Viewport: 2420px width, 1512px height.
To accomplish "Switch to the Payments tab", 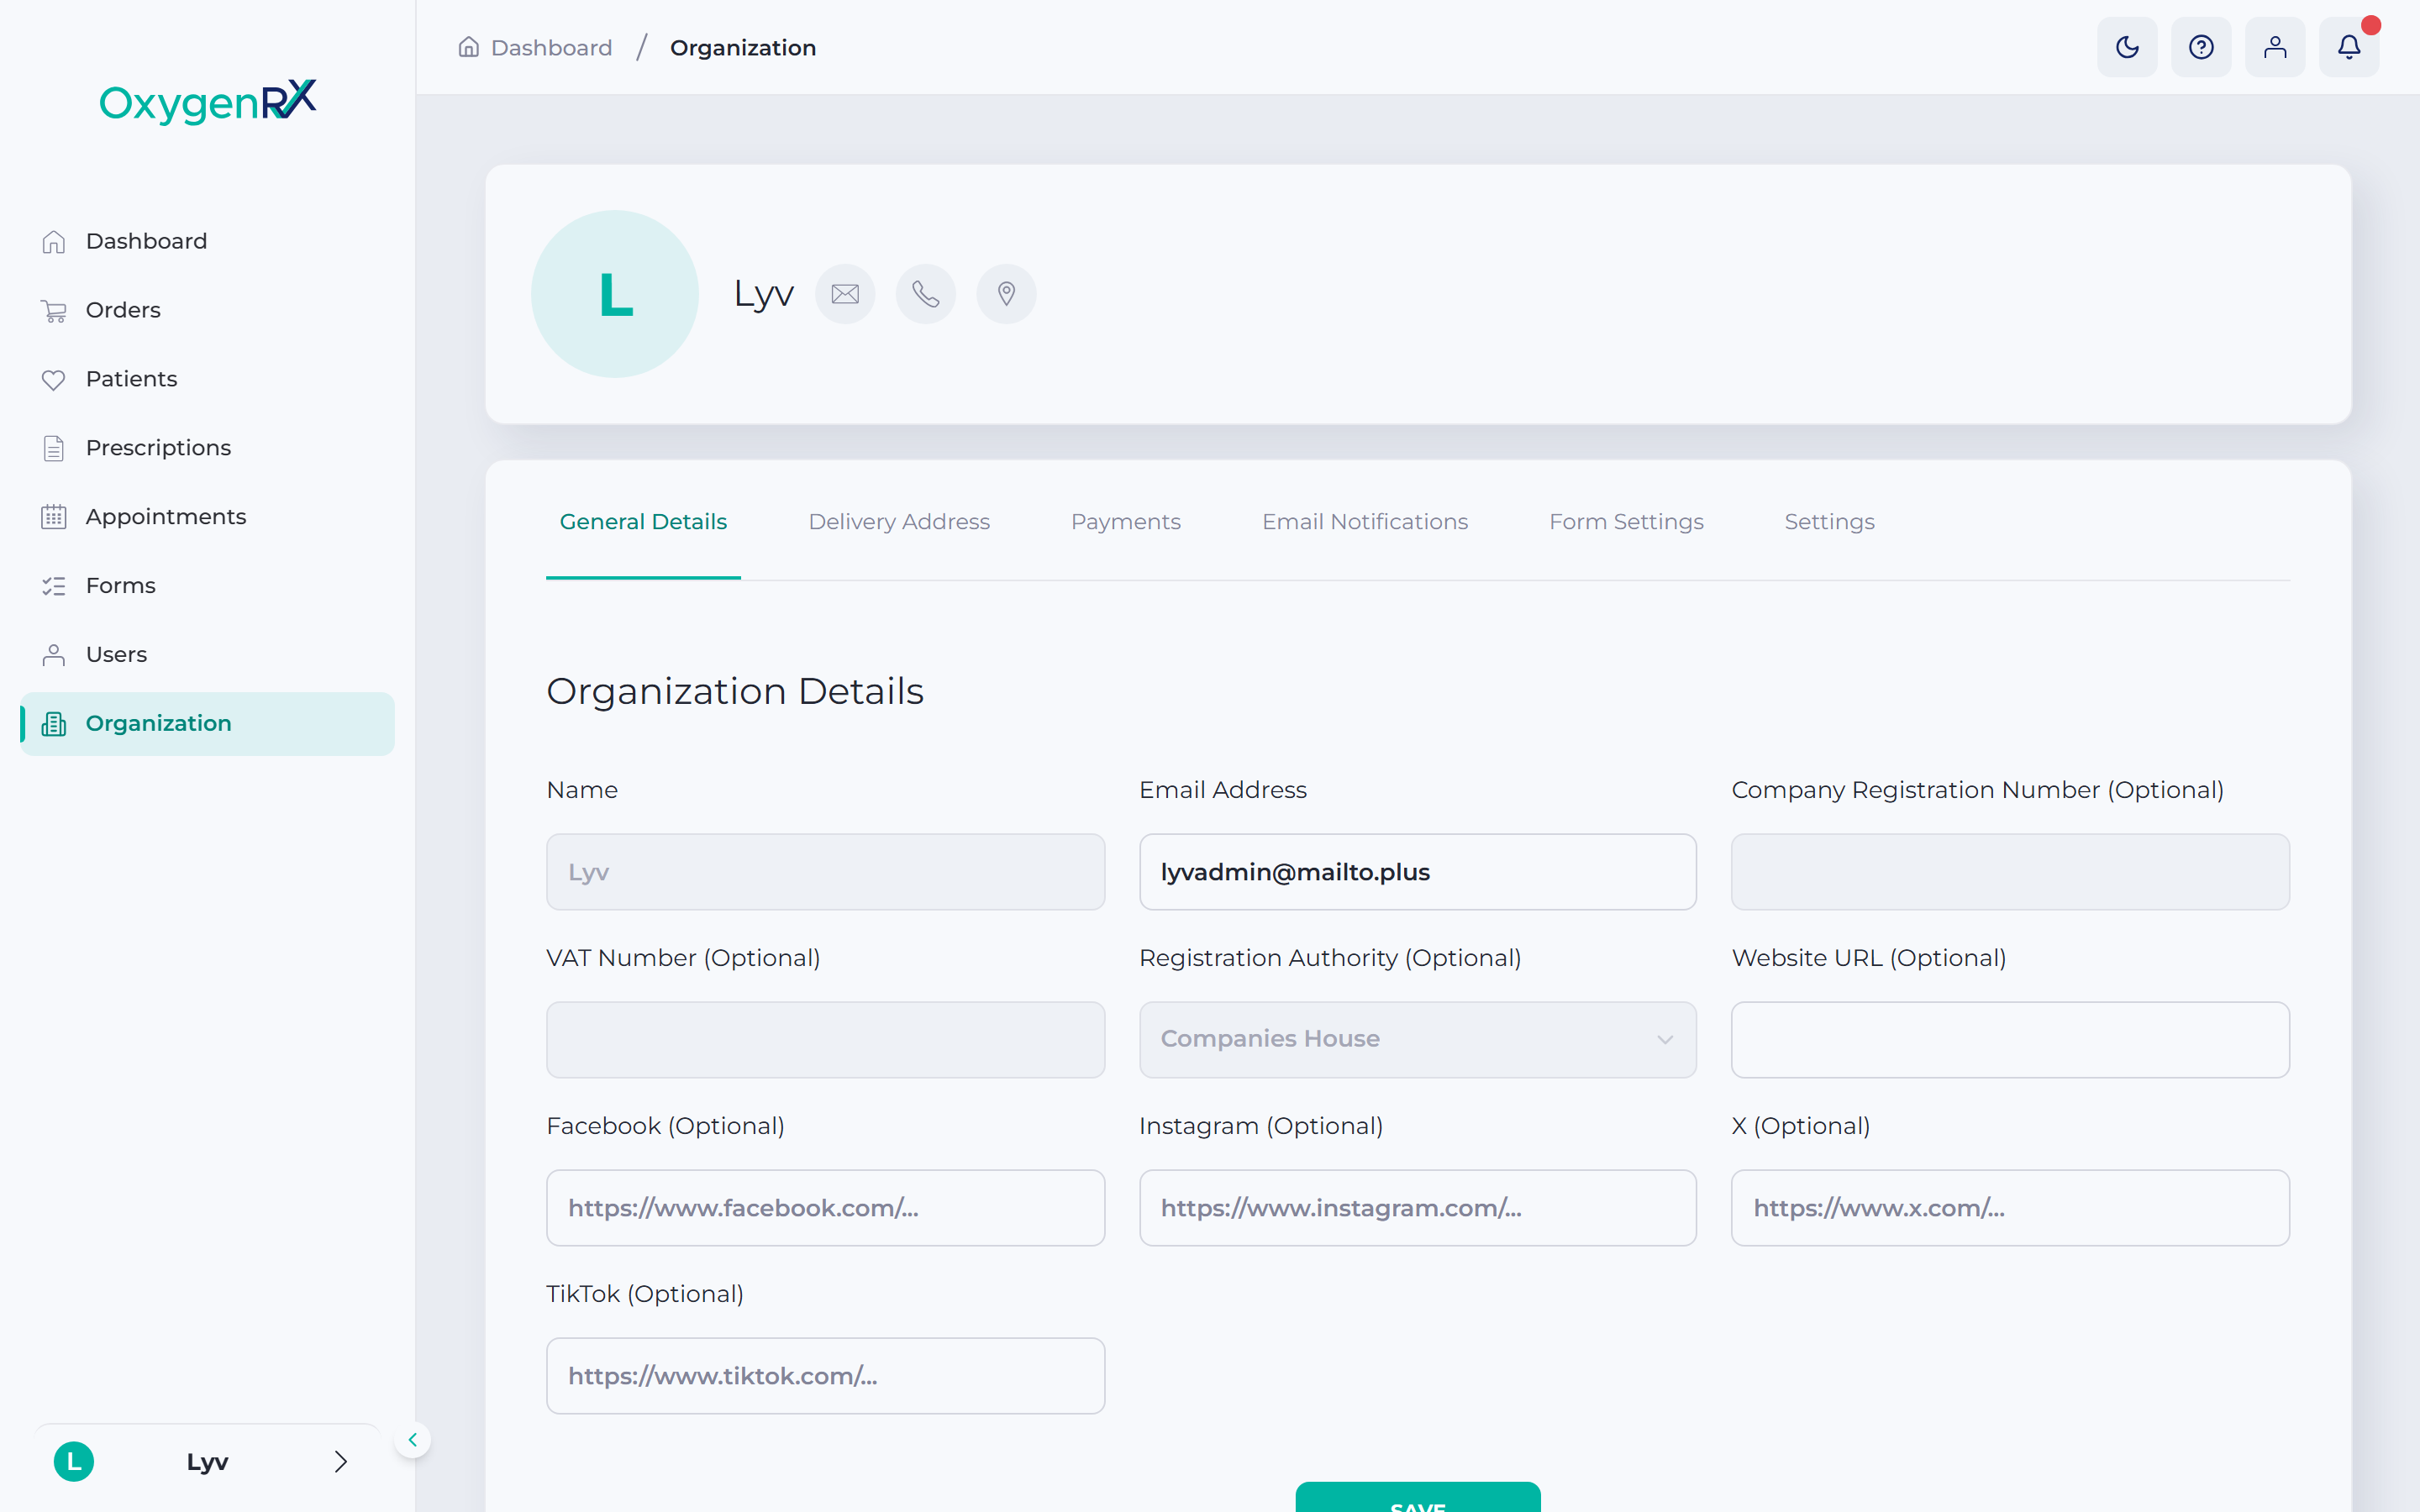I will 1126,522.
